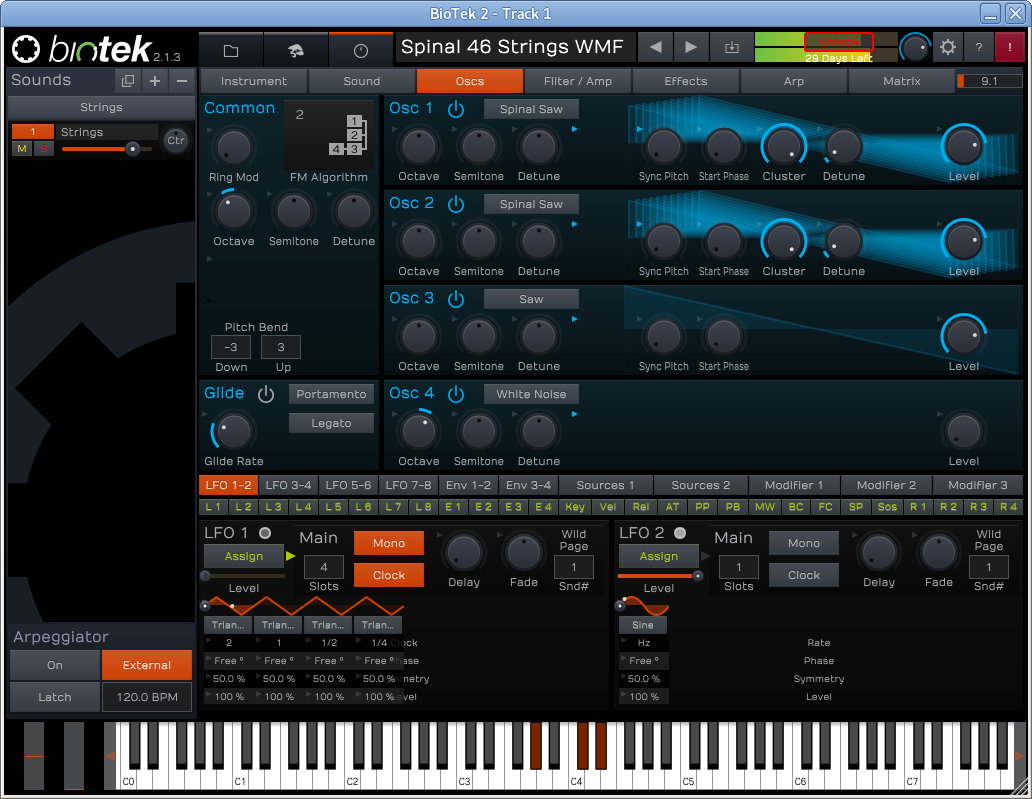
Task: Open the Env 1-2 modulation tab
Action: (x=468, y=485)
